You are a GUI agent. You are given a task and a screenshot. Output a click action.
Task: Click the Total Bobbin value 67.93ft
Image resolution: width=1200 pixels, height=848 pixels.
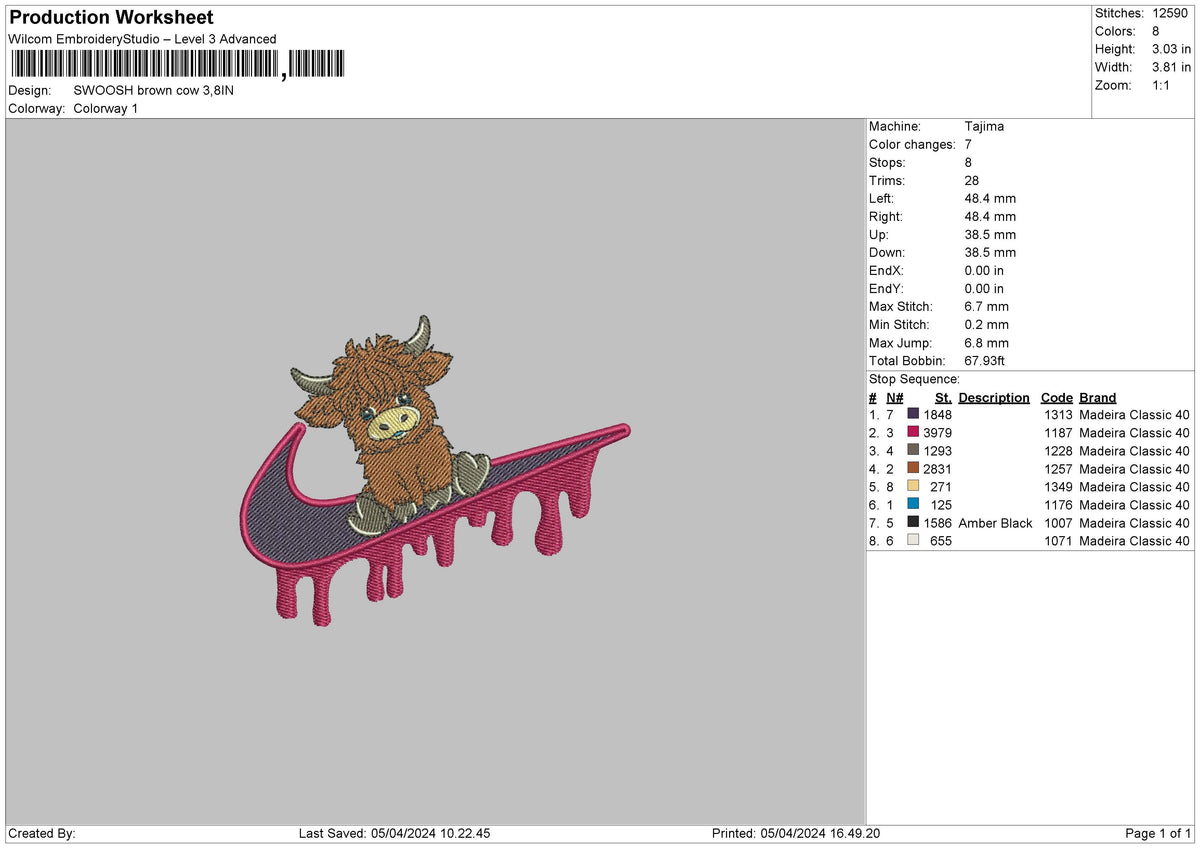click(985, 361)
